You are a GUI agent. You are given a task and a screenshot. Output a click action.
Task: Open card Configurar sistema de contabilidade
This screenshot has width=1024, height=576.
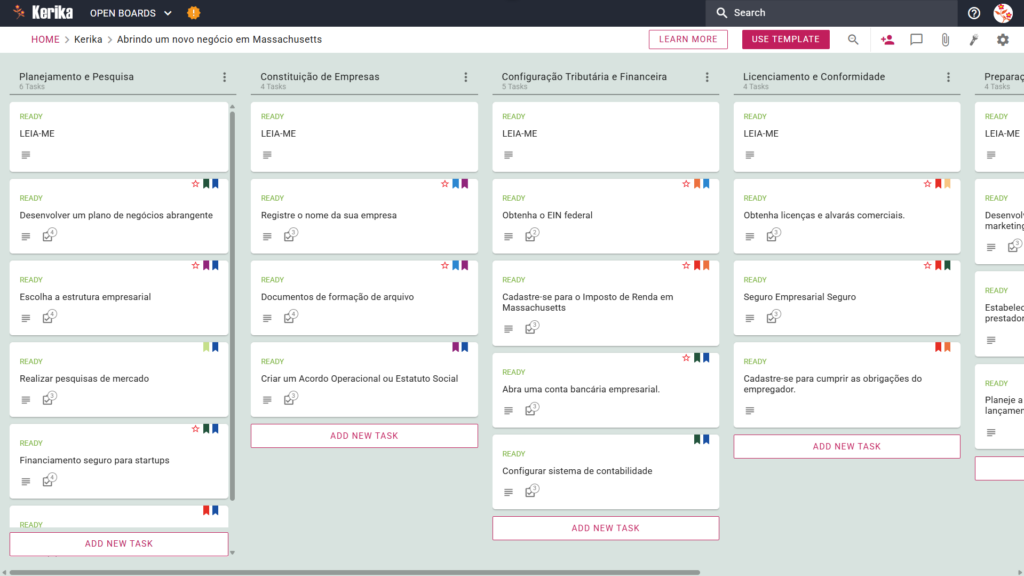click(605, 472)
